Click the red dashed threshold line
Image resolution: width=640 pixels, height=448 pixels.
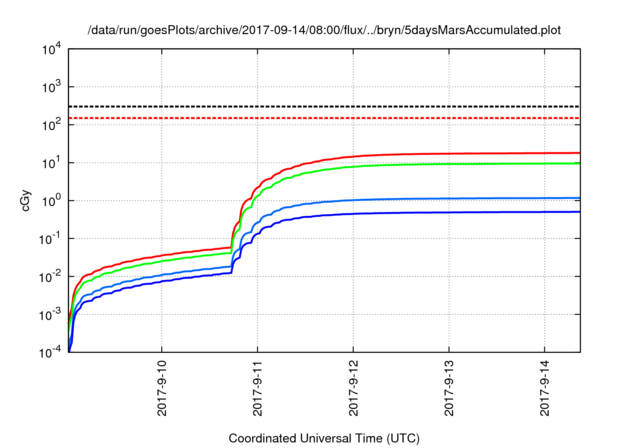(x=324, y=118)
